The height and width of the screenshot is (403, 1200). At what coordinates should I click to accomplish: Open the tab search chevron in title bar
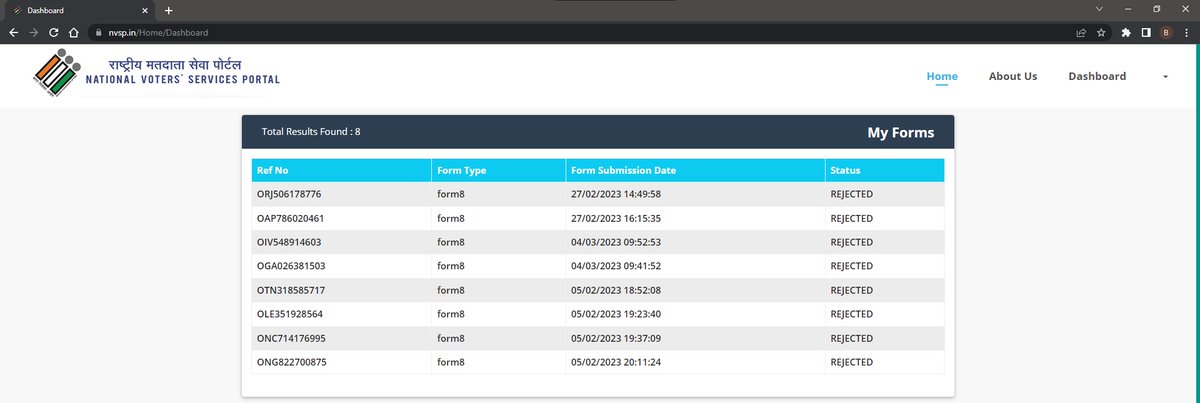point(1099,9)
